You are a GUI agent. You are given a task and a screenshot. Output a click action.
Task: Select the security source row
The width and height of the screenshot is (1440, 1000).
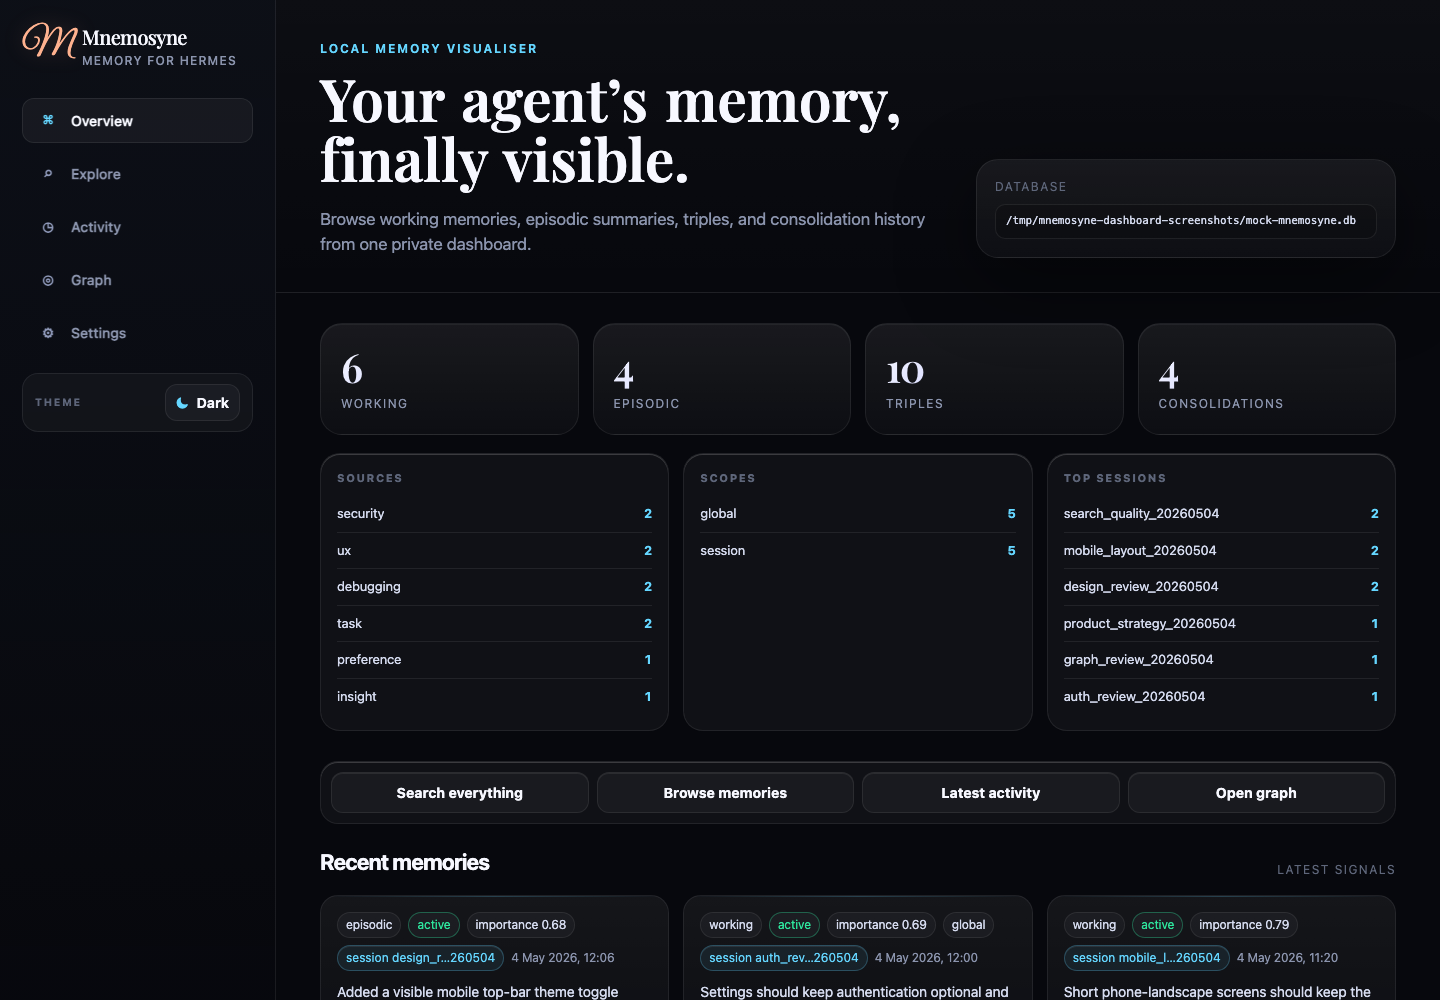coord(494,514)
